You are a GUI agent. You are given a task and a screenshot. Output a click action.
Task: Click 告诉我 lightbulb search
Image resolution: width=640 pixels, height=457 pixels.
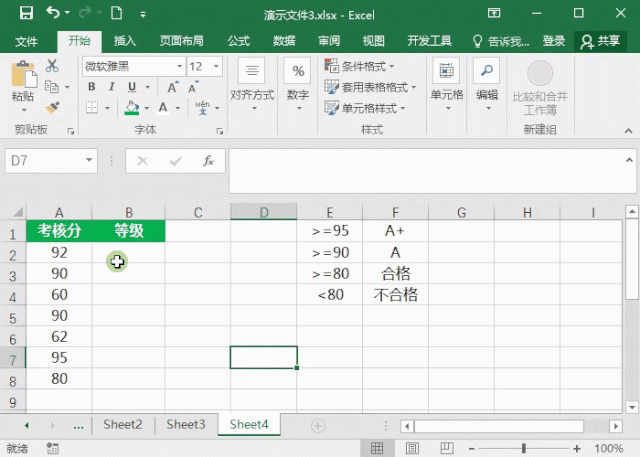[500, 41]
